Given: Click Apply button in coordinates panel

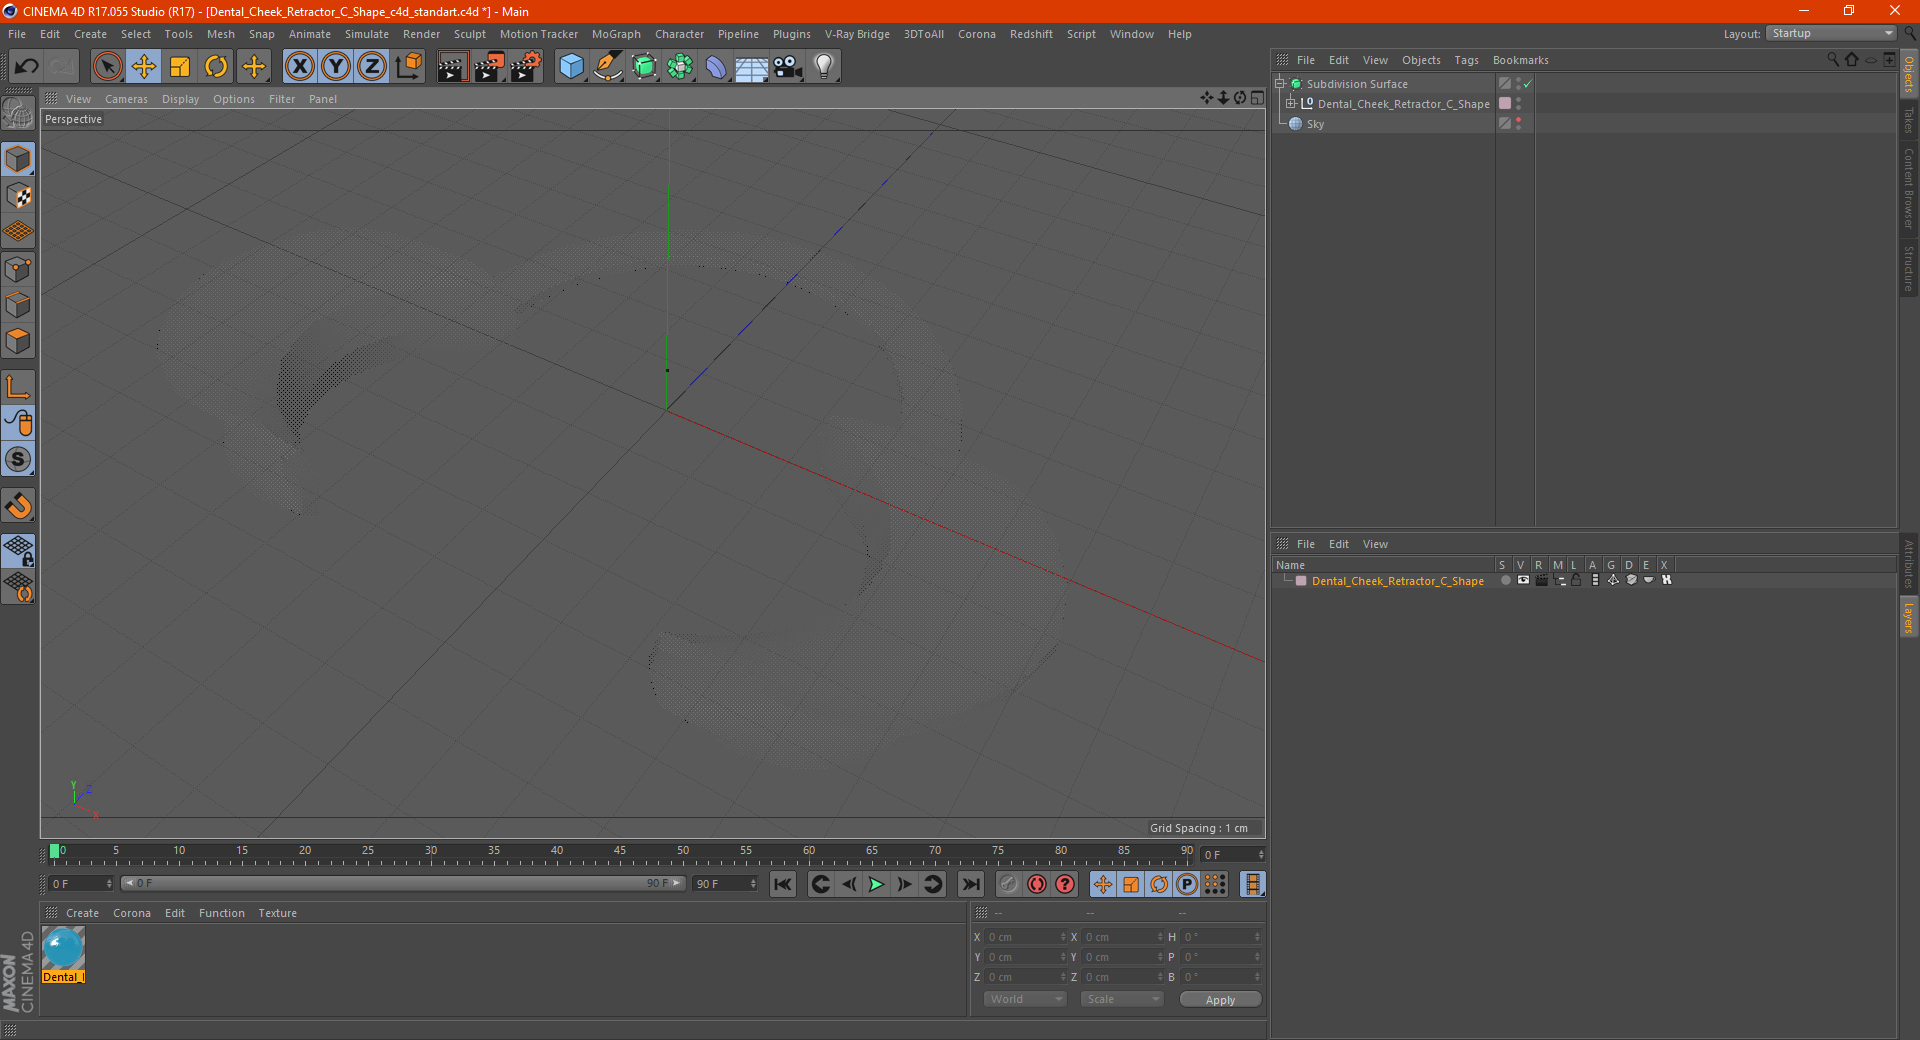Looking at the screenshot, I should 1220,999.
